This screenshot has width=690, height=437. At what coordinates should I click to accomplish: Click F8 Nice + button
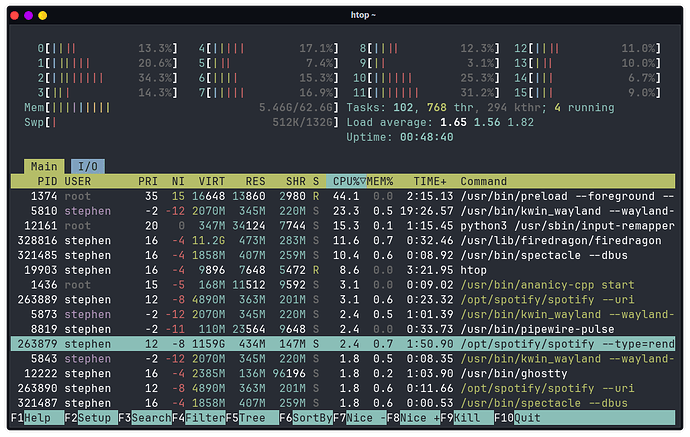pos(413,418)
